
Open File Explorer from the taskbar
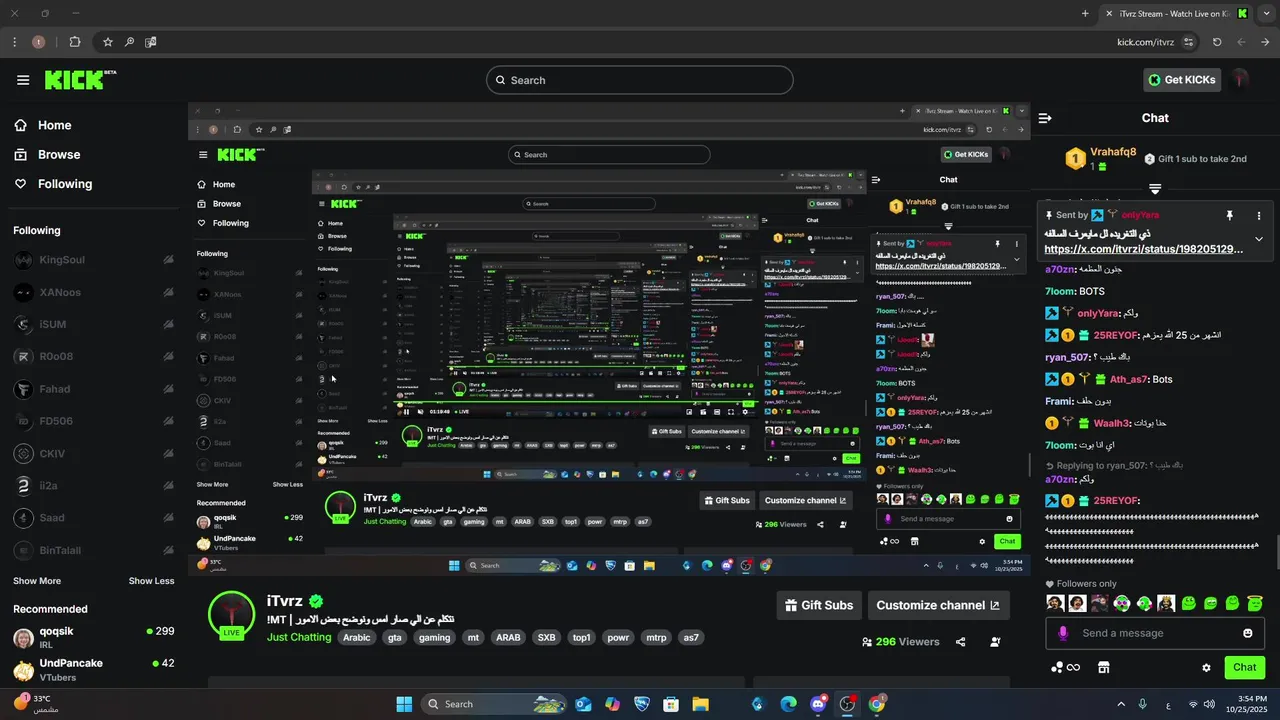pos(700,704)
